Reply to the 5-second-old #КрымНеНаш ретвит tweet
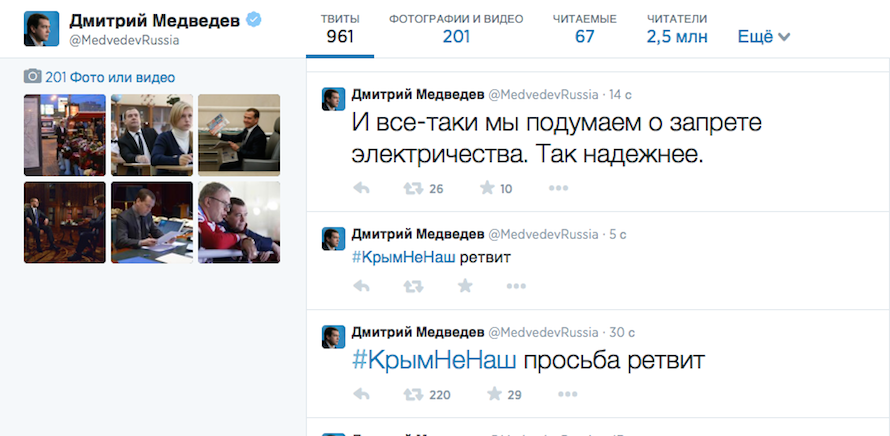 point(362,286)
